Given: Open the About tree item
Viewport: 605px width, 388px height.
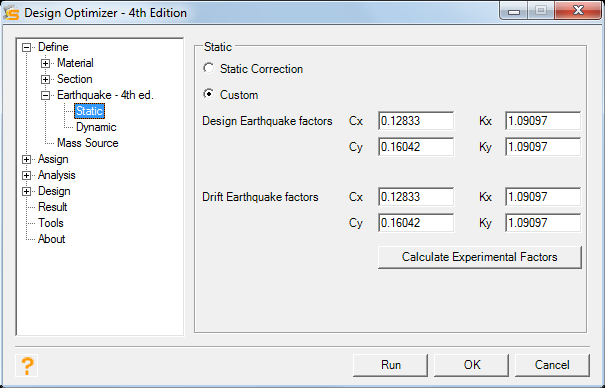Looking at the screenshot, I should (x=51, y=239).
